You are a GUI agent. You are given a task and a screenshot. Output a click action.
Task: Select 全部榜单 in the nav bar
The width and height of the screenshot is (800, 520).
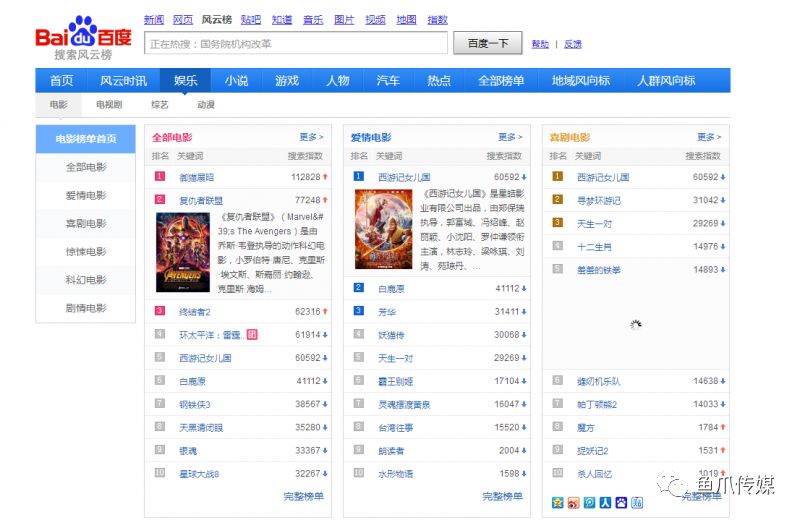(501, 81)
